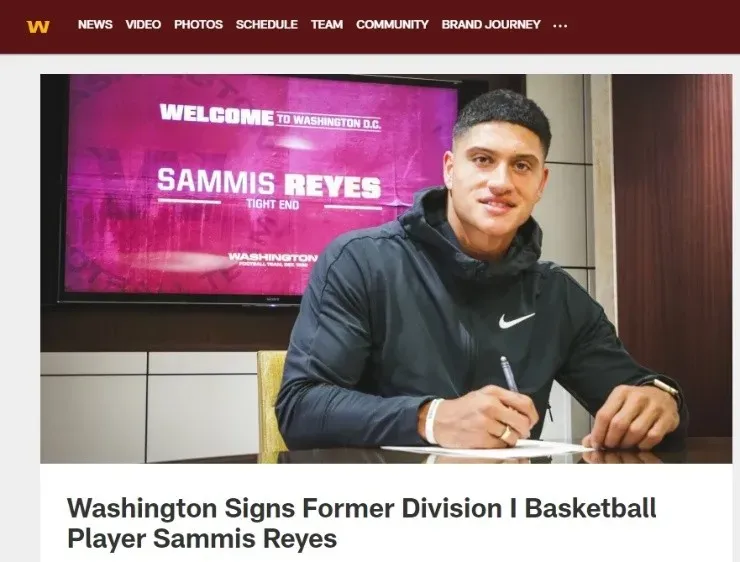Expand the more options ellipsis menu
Viewport: 740px width, 562px height.
click(560, 26)
